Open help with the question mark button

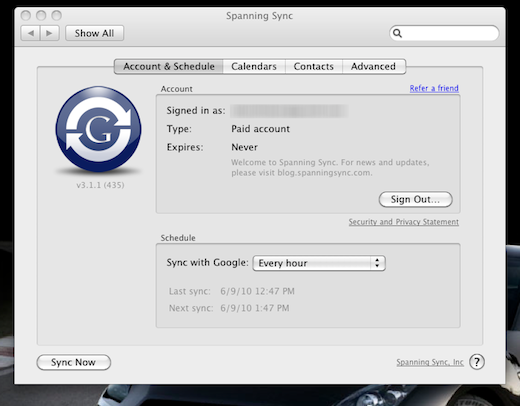tap(477, 362)
